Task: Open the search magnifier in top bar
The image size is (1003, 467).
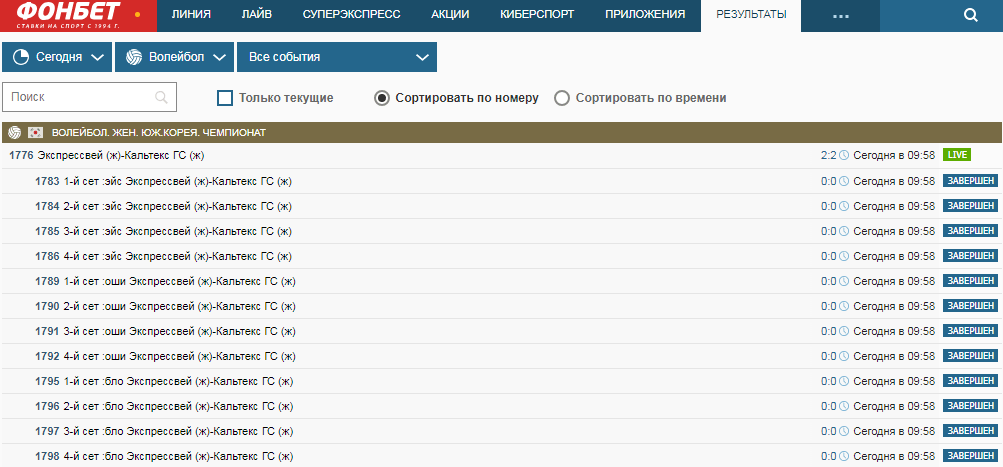Action: [970, 15]
